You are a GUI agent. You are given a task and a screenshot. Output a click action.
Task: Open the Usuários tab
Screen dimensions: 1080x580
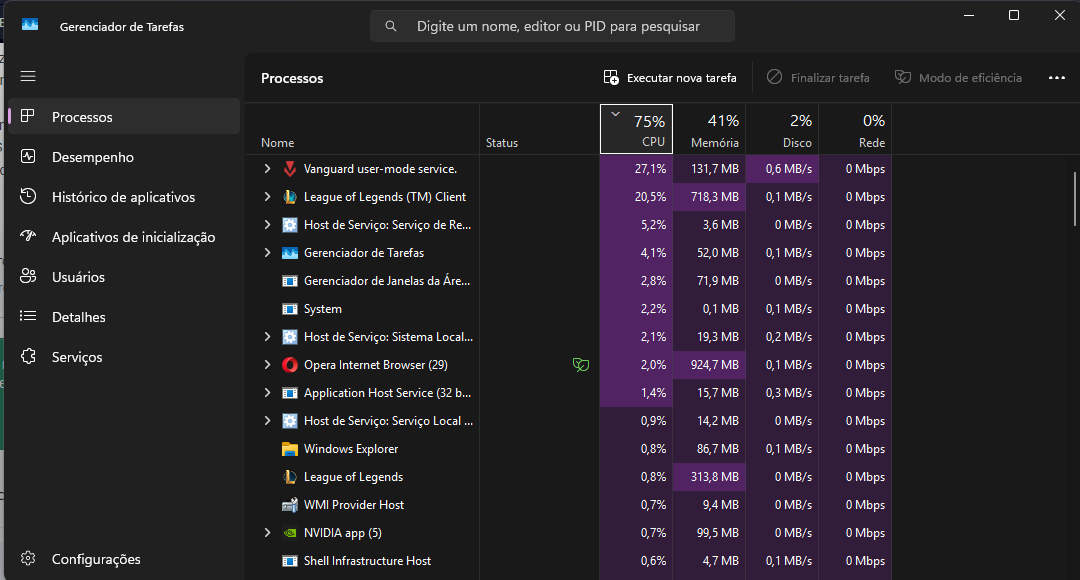pos(125,277)
